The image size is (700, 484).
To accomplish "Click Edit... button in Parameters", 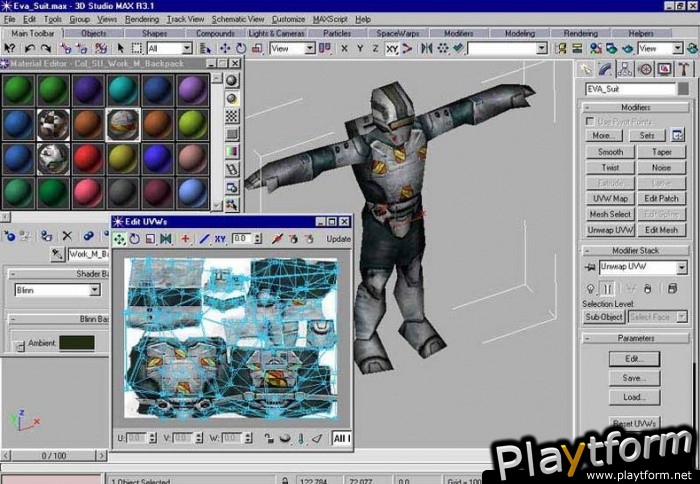I will click(x=634, y=359).
